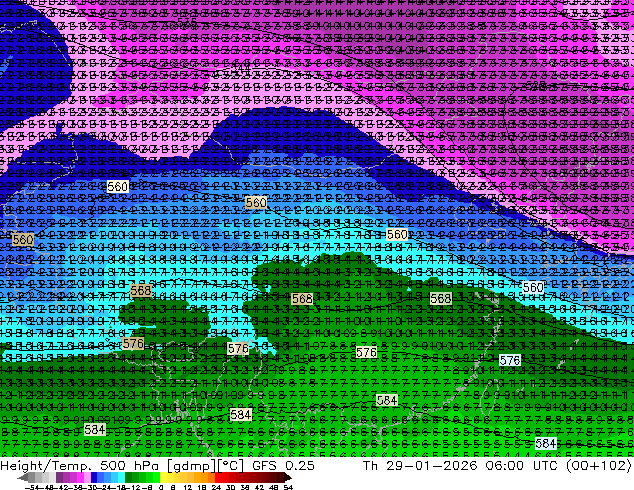The height and width of the screenshot is (490, 634).
Task: Click the '-54' value under the color scale
Action: (x=32, y=487)
